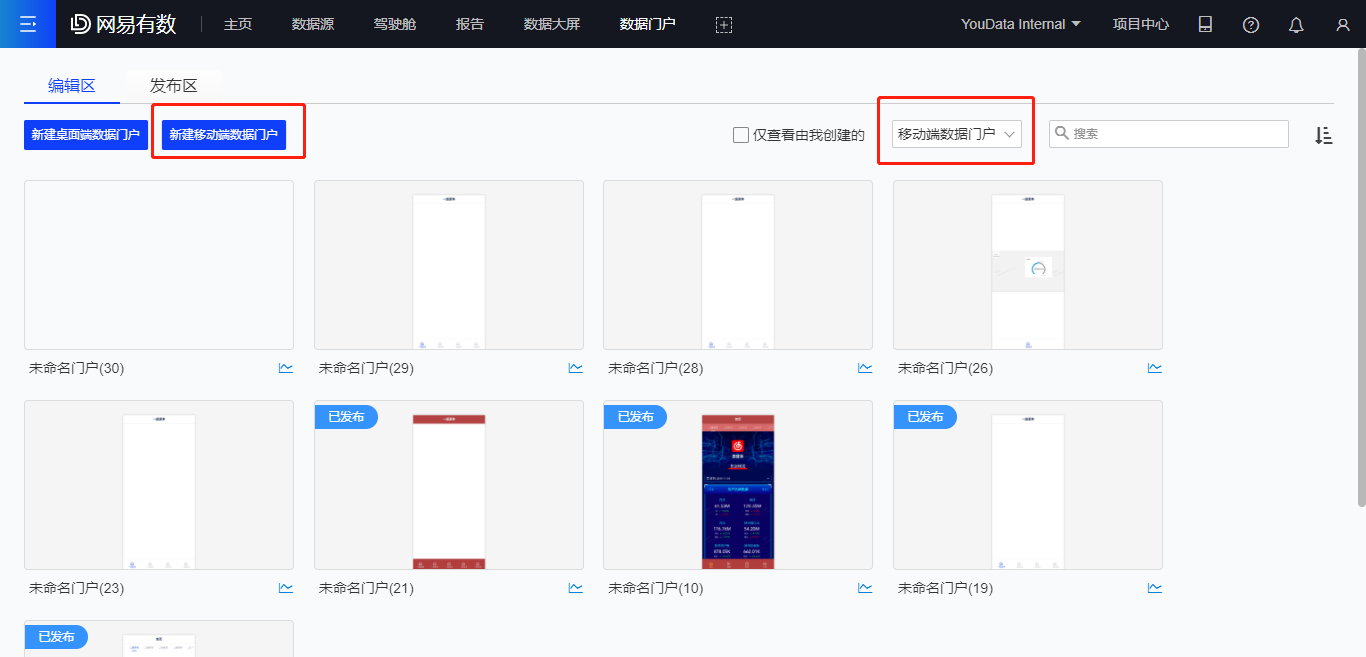Click the 未命名门户(21) title text
1366x657 pixels.
pyautogui.click(x=366, y=588)
